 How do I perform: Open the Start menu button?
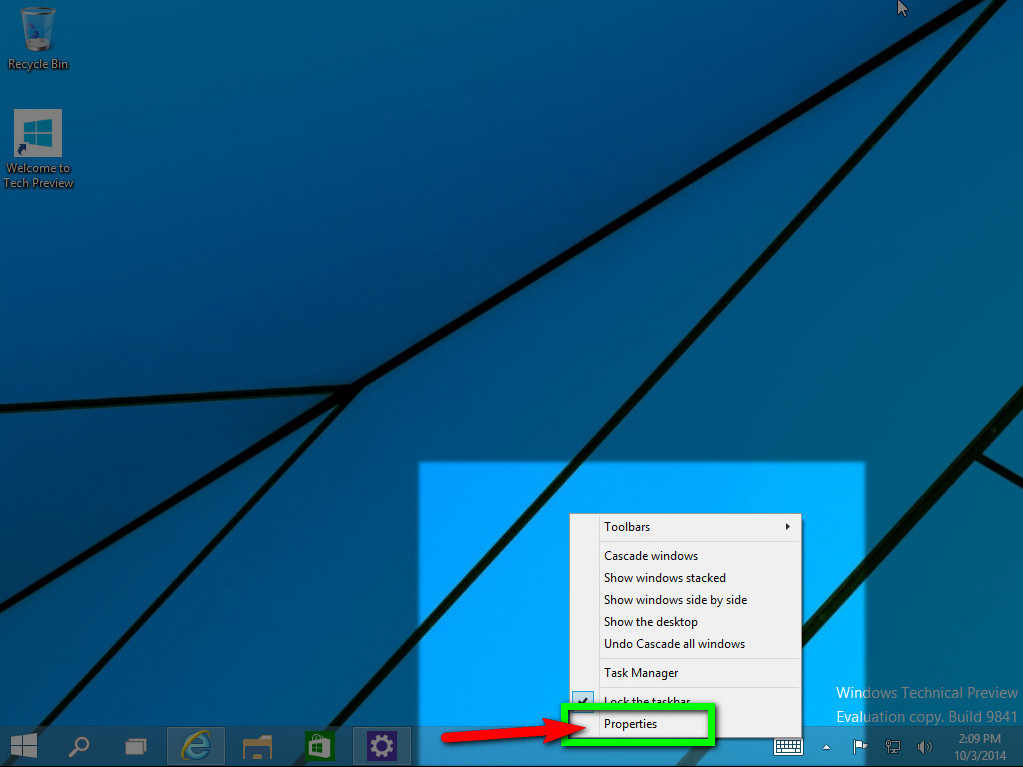[x=24, y=746]
